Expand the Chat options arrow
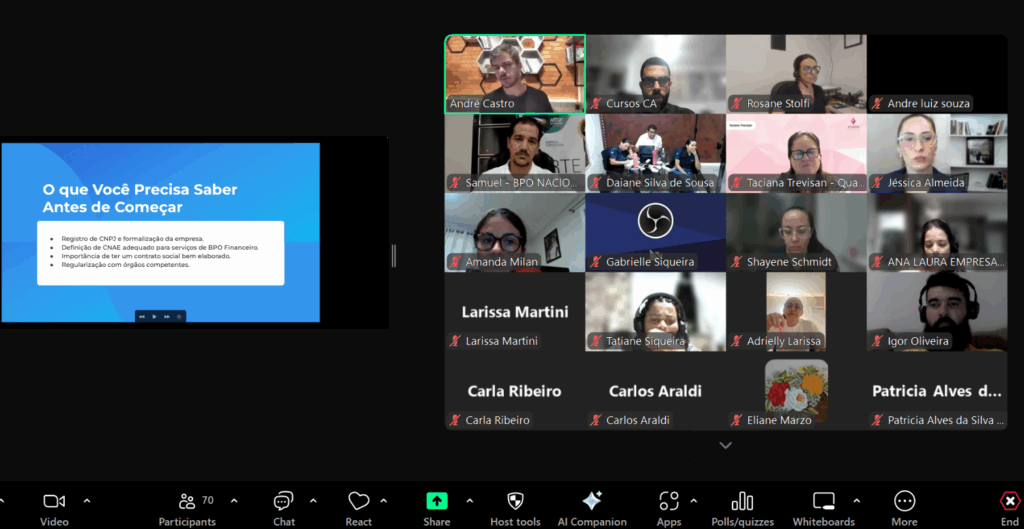This screenshot has width=1024, height=529. pos(313,502)
